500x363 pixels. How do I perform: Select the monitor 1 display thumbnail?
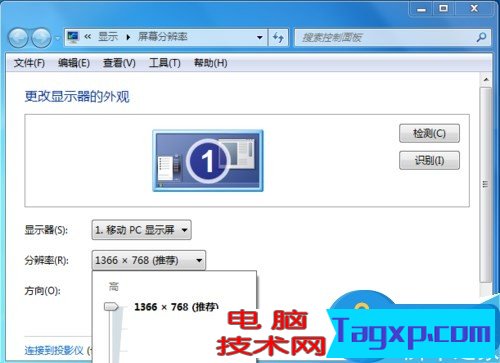click(x=208, y=161)
